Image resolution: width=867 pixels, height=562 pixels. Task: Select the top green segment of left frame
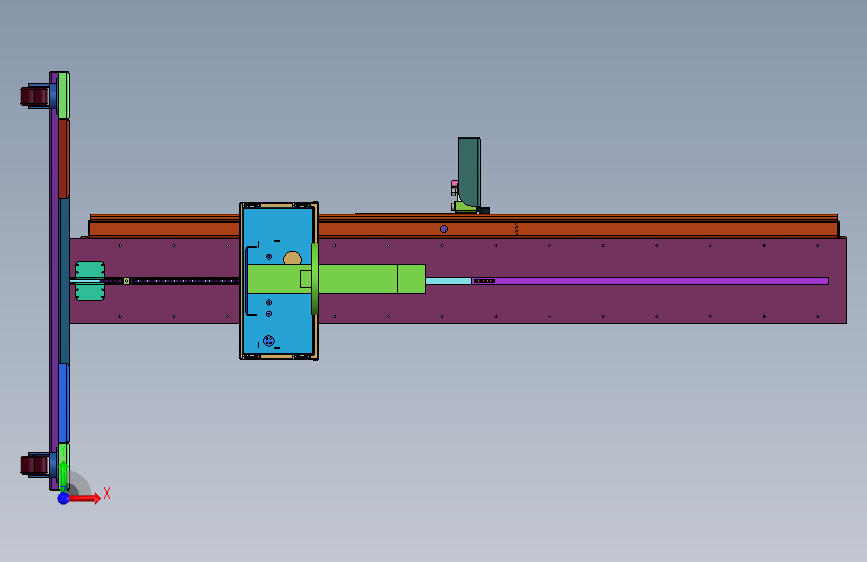tap(64, 95)
